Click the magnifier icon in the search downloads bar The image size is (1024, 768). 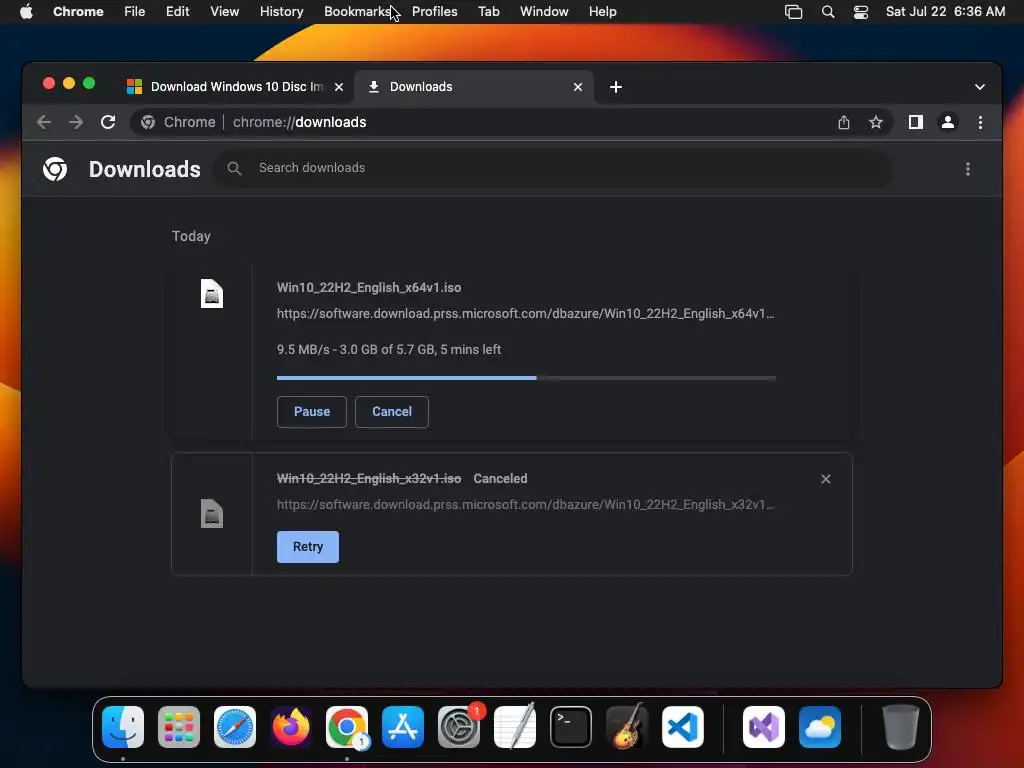pyautogui.click(x=234, y=168)
